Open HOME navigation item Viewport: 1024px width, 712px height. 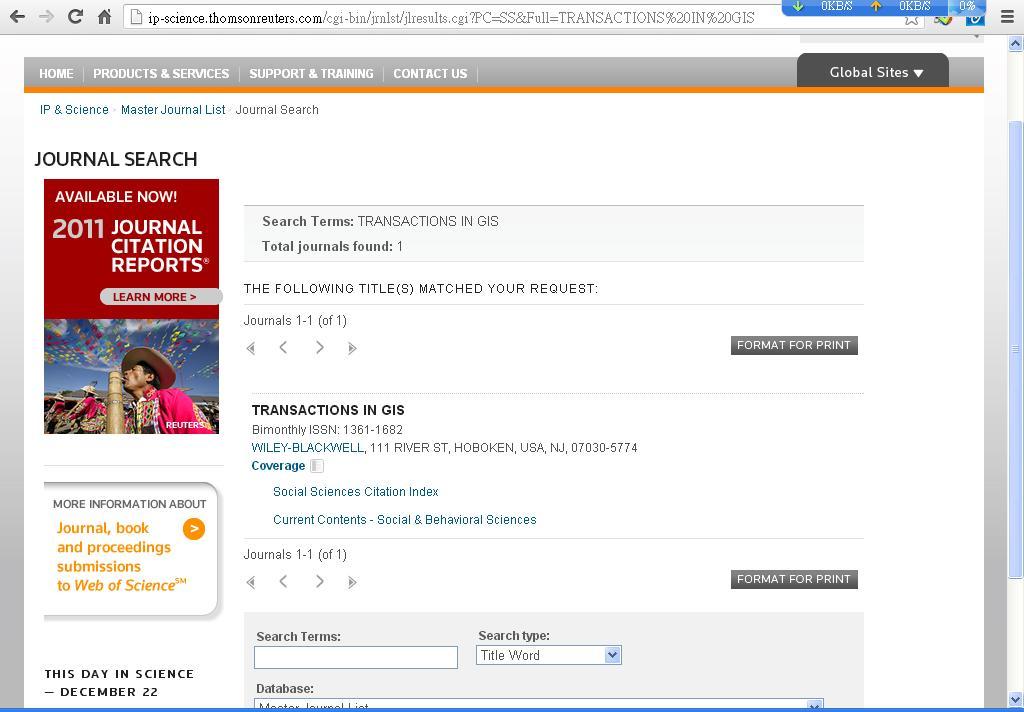56,74
